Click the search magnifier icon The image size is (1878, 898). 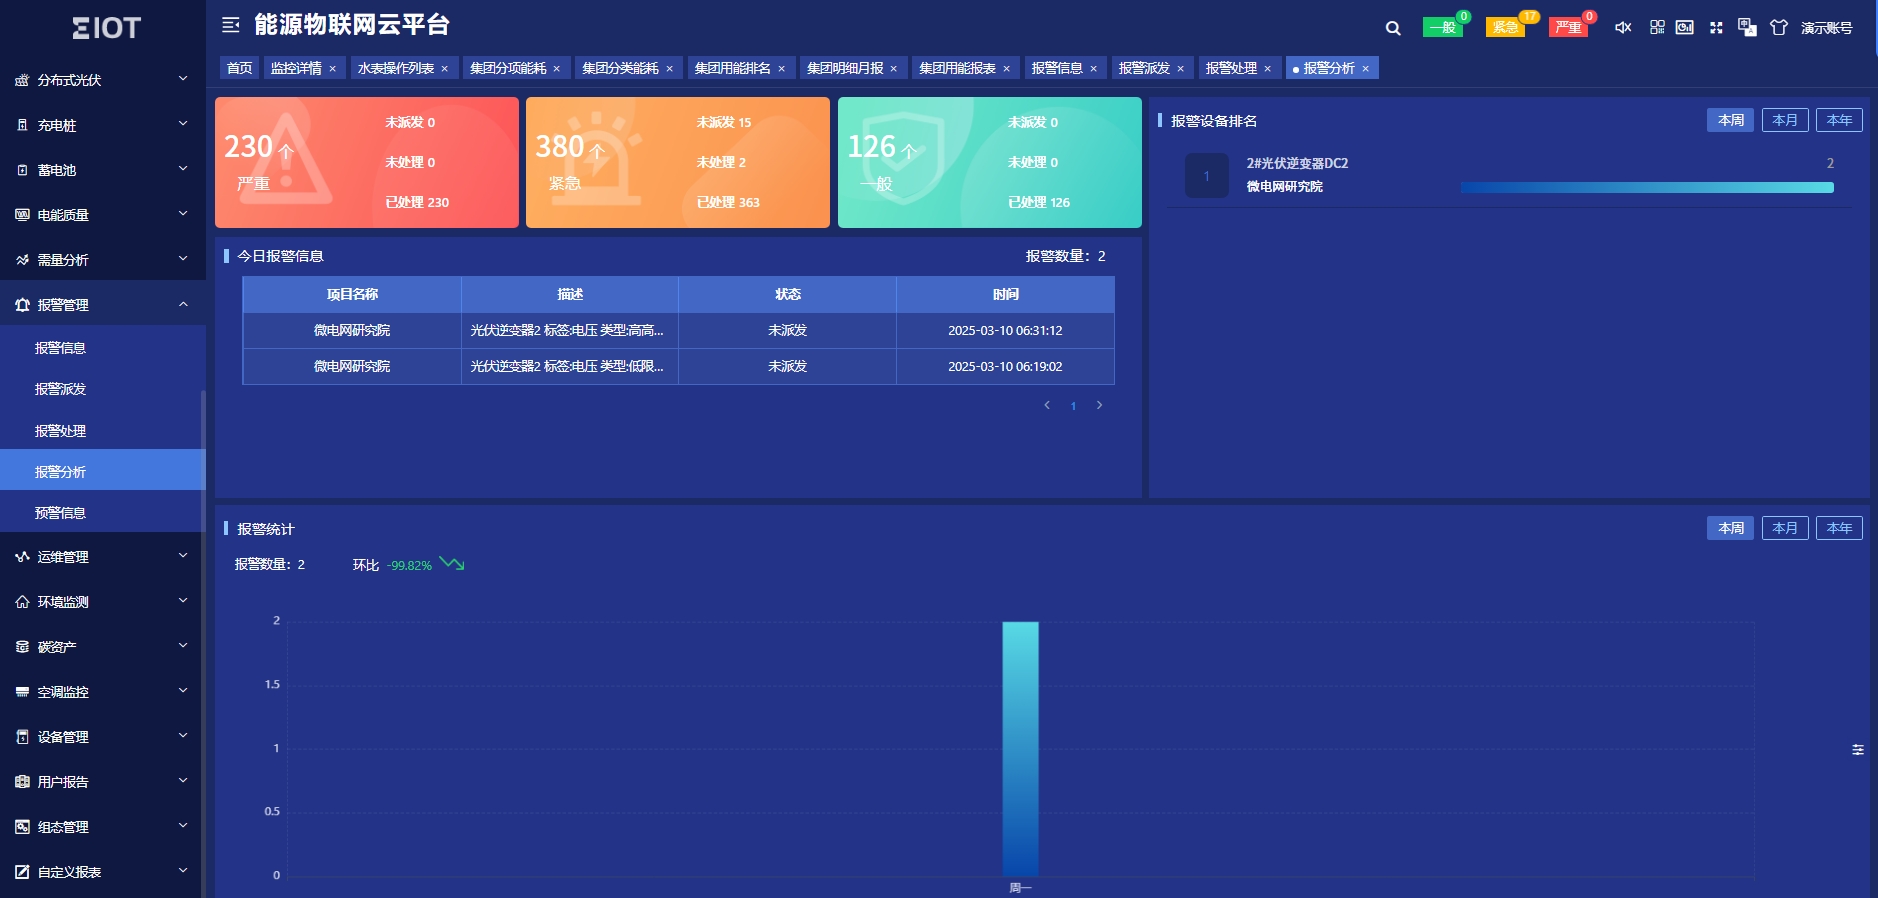coord(1393,28)
